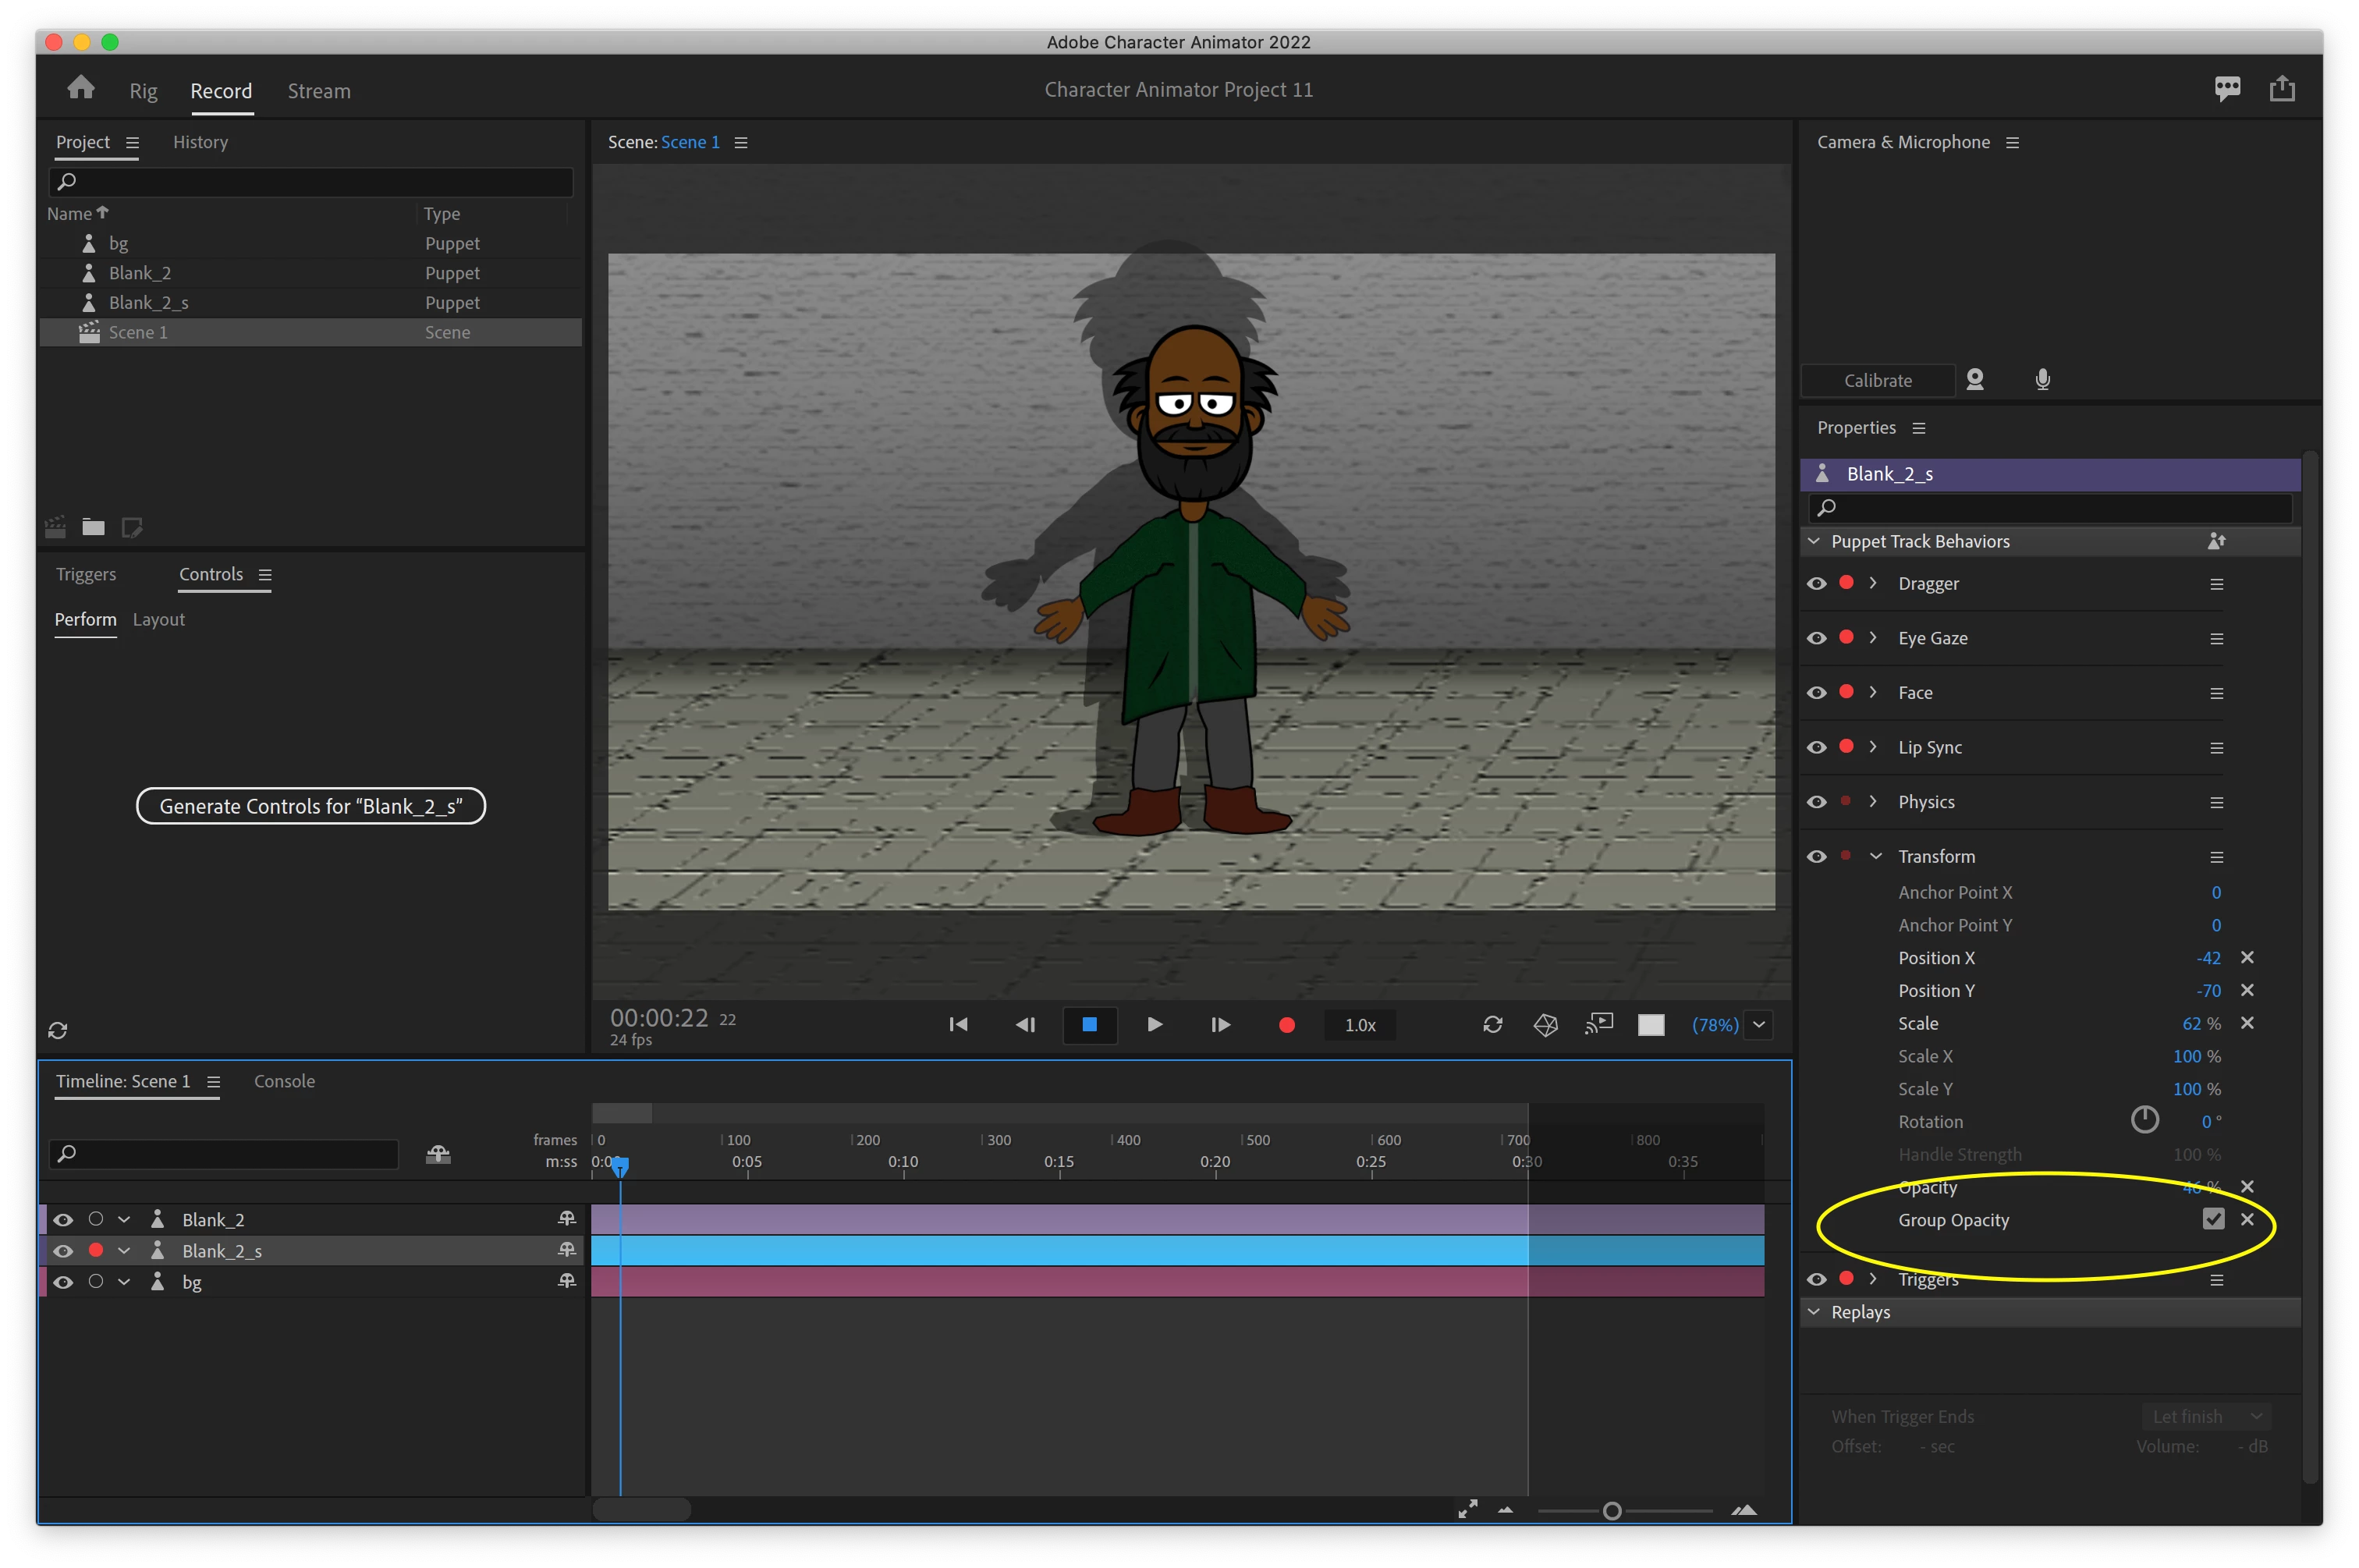Toggle the Group Opacity checkbox

point(2213,1219)
